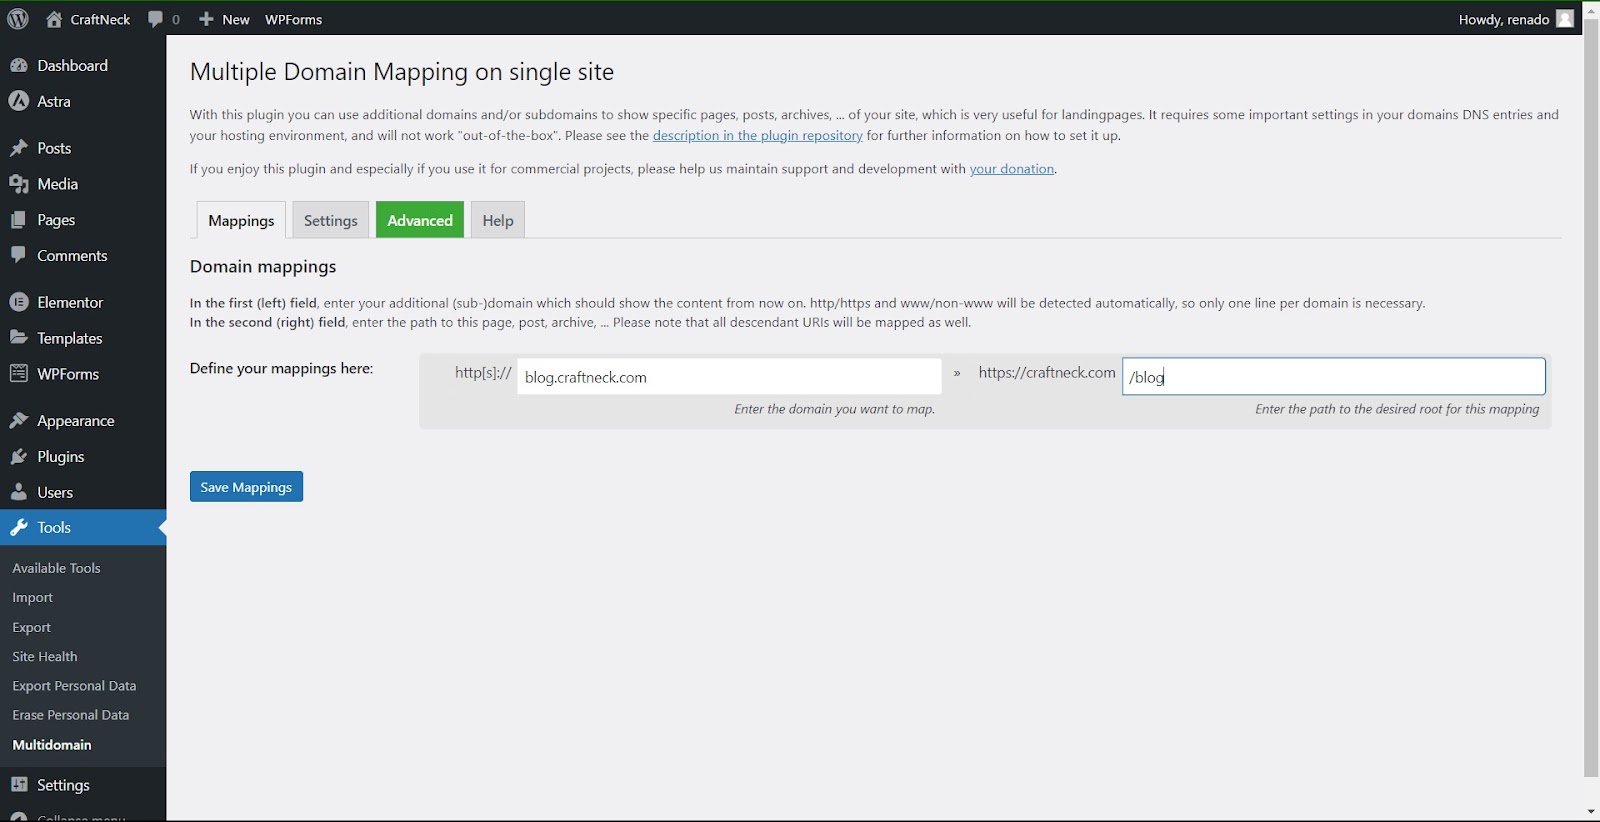1600x822 pixels.
Task: Click the Pages icon in sidebar
Action: [x=19, y=220]
